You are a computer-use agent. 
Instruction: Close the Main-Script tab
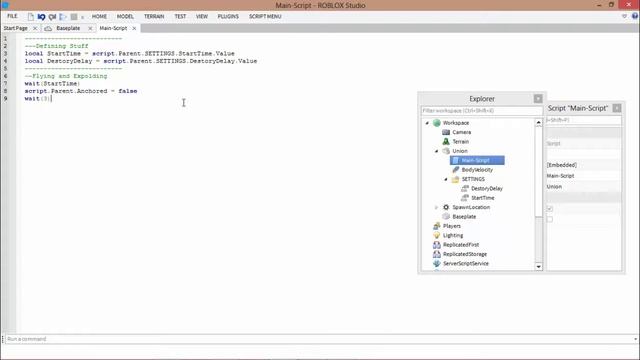click(x=134, y=28)
